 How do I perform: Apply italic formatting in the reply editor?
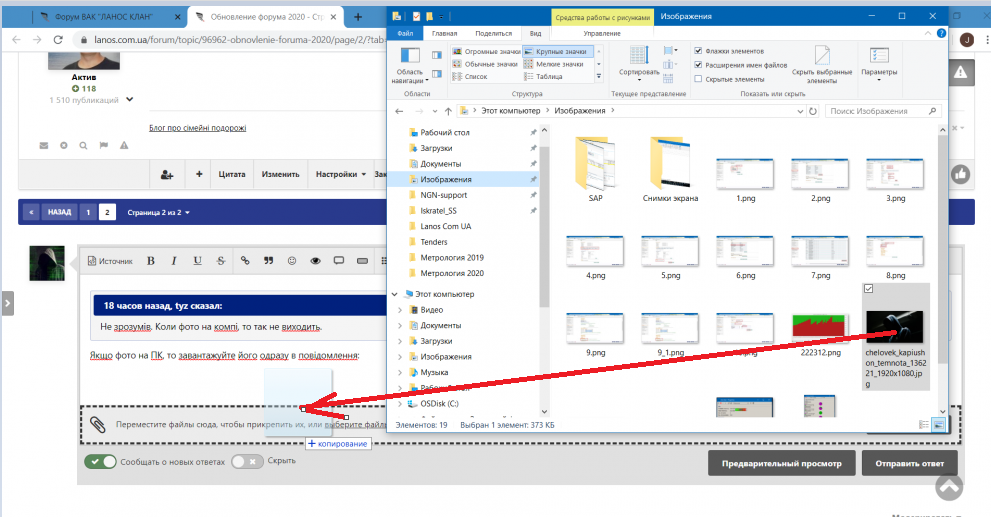[174, 261]
